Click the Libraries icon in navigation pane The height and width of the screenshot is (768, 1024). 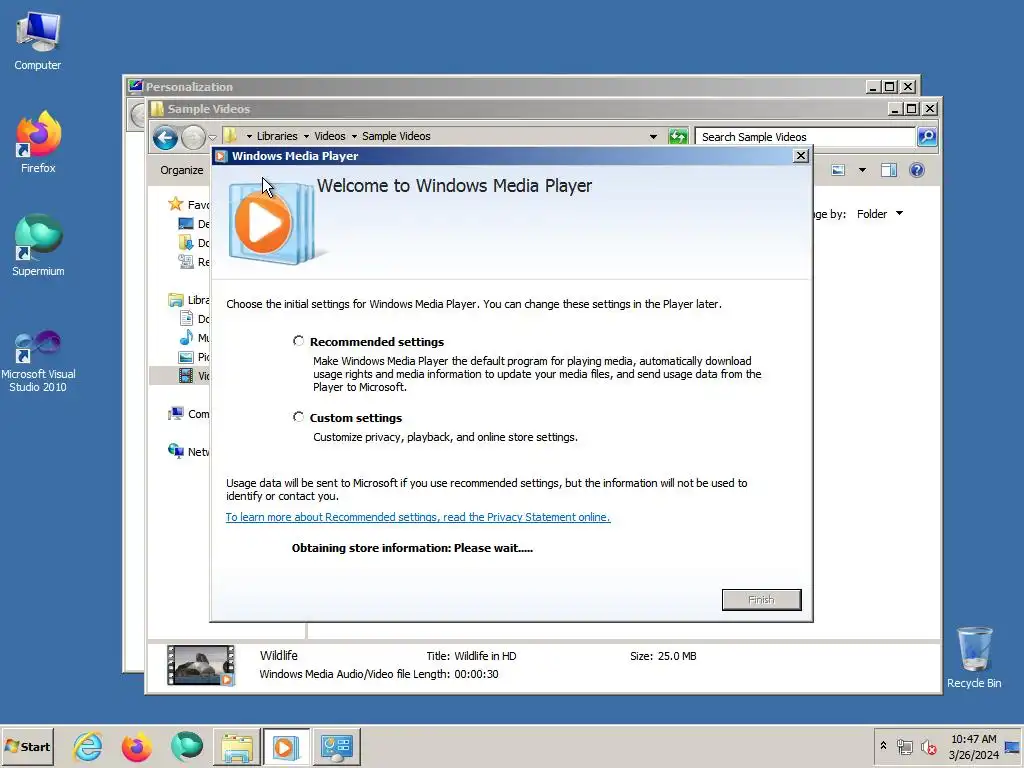(176, 300)
